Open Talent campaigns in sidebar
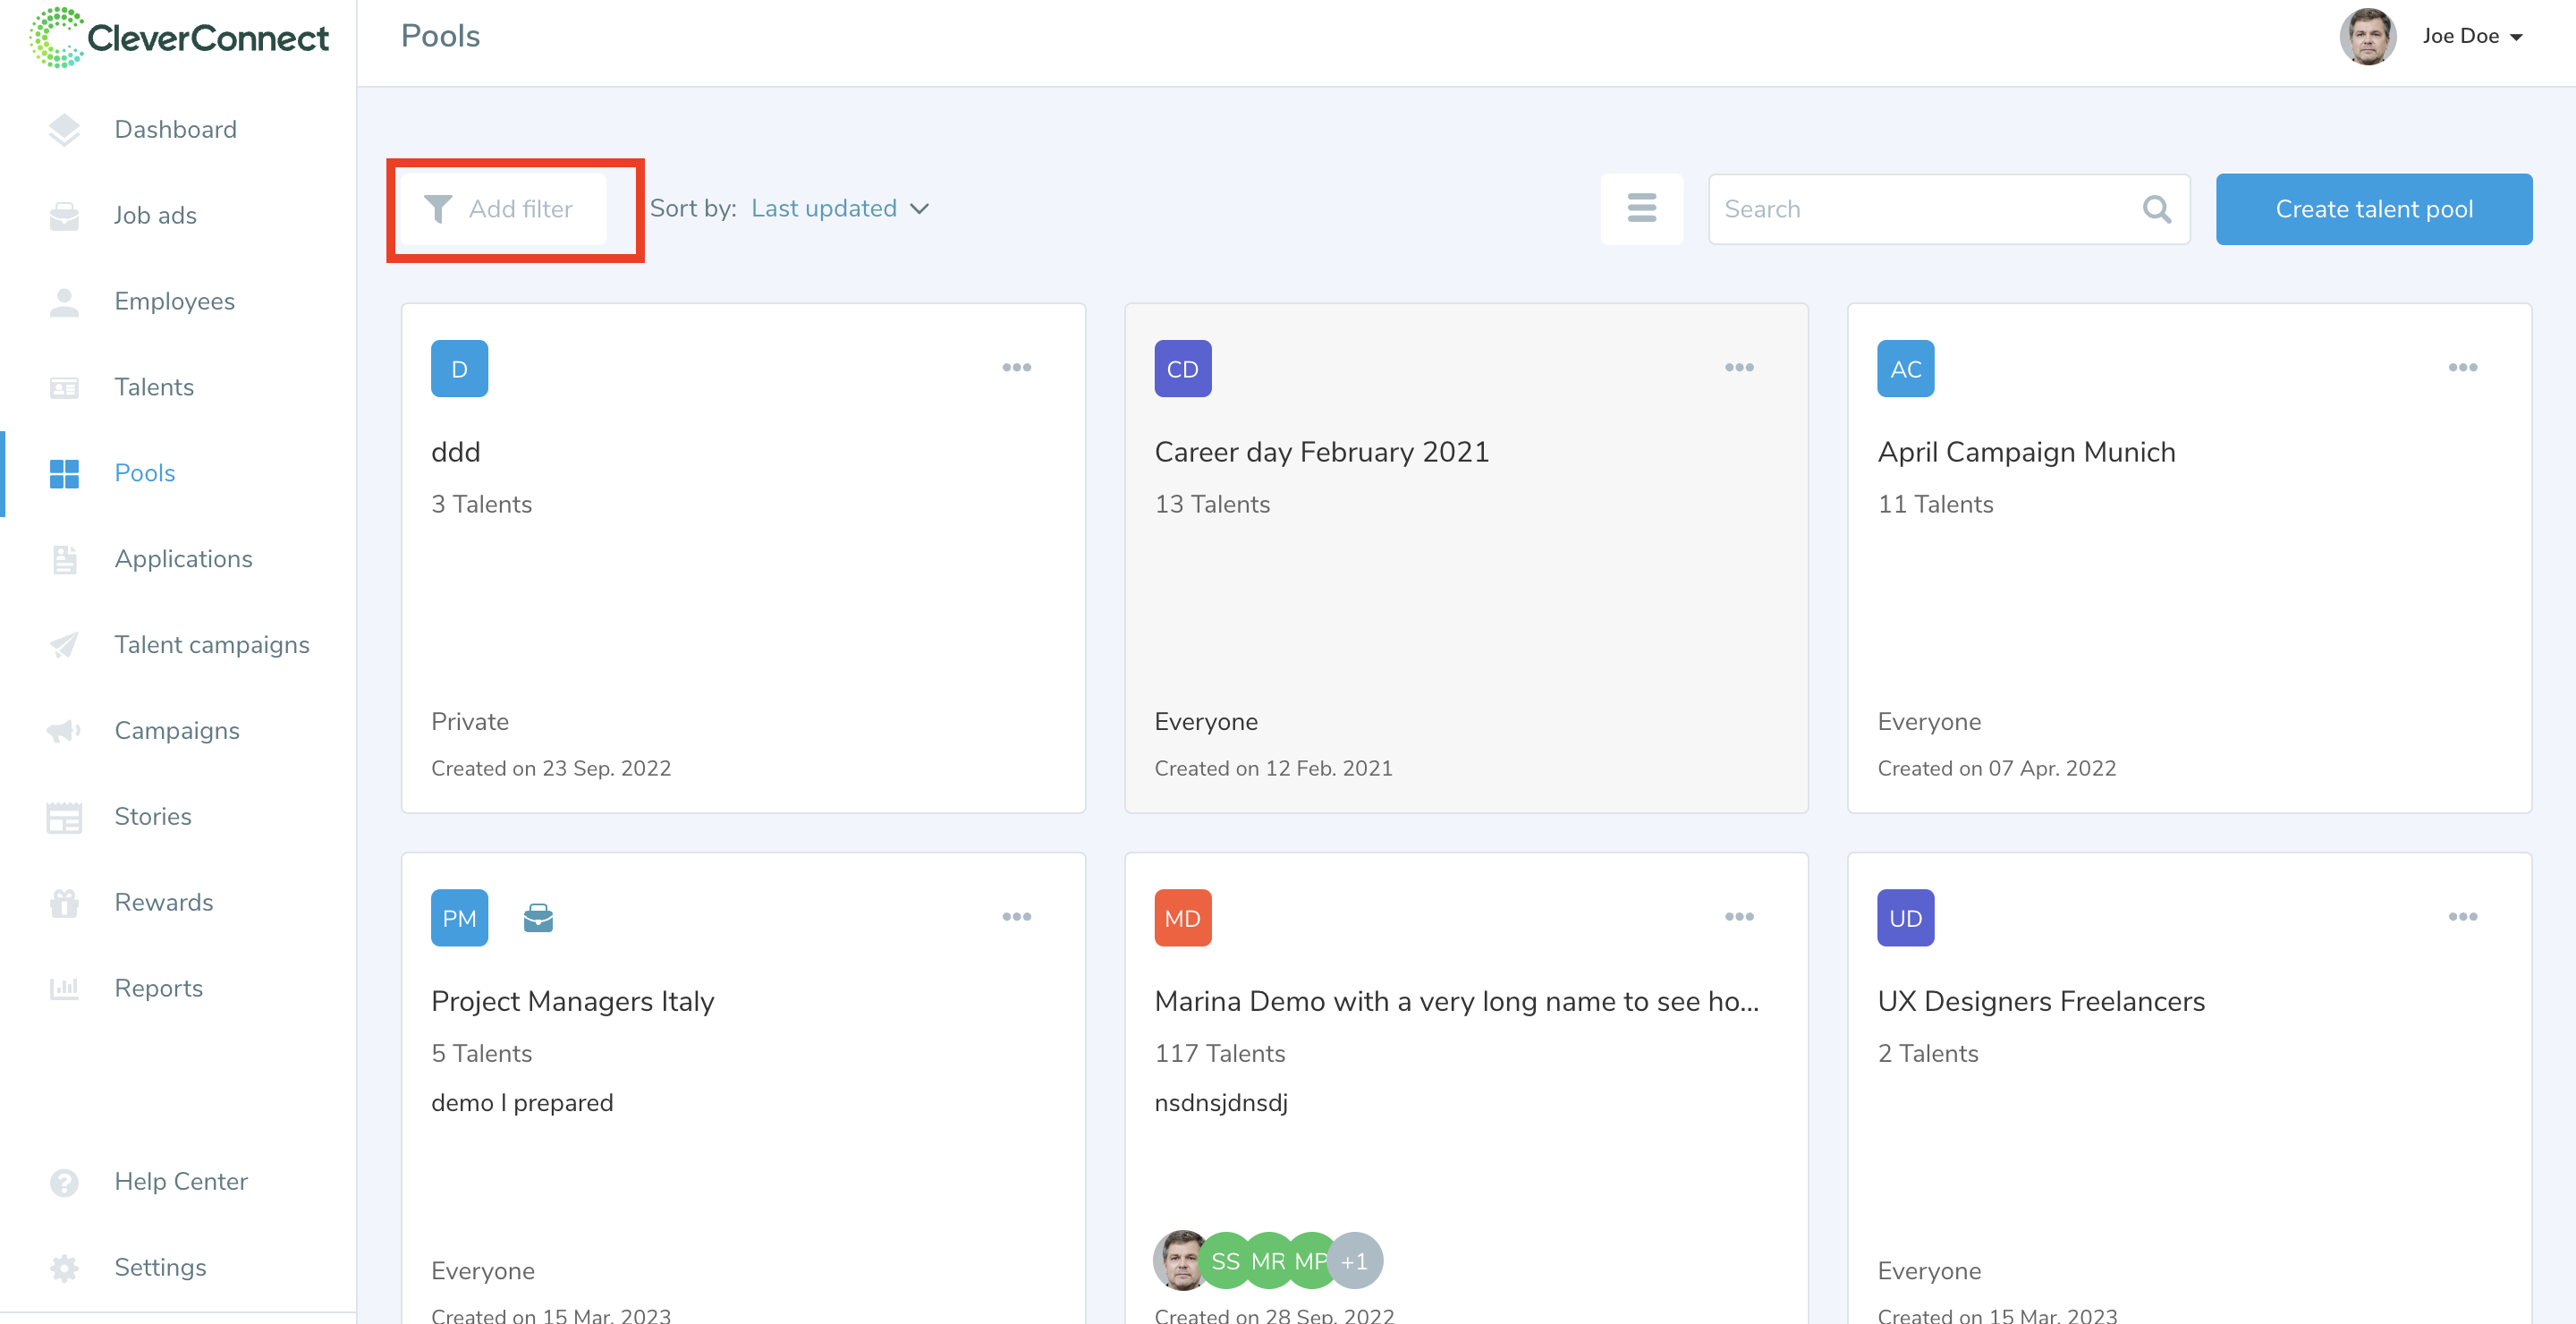This screenshot has height=1324, width=2576. click(x=211, y=644)
